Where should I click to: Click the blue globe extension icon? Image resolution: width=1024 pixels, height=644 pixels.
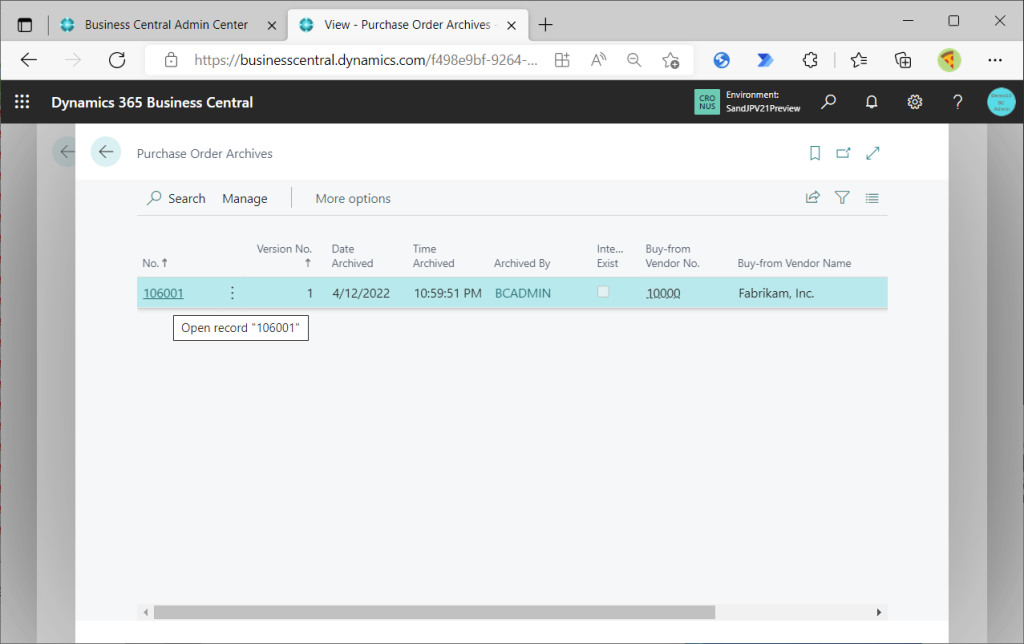(721, 60)
